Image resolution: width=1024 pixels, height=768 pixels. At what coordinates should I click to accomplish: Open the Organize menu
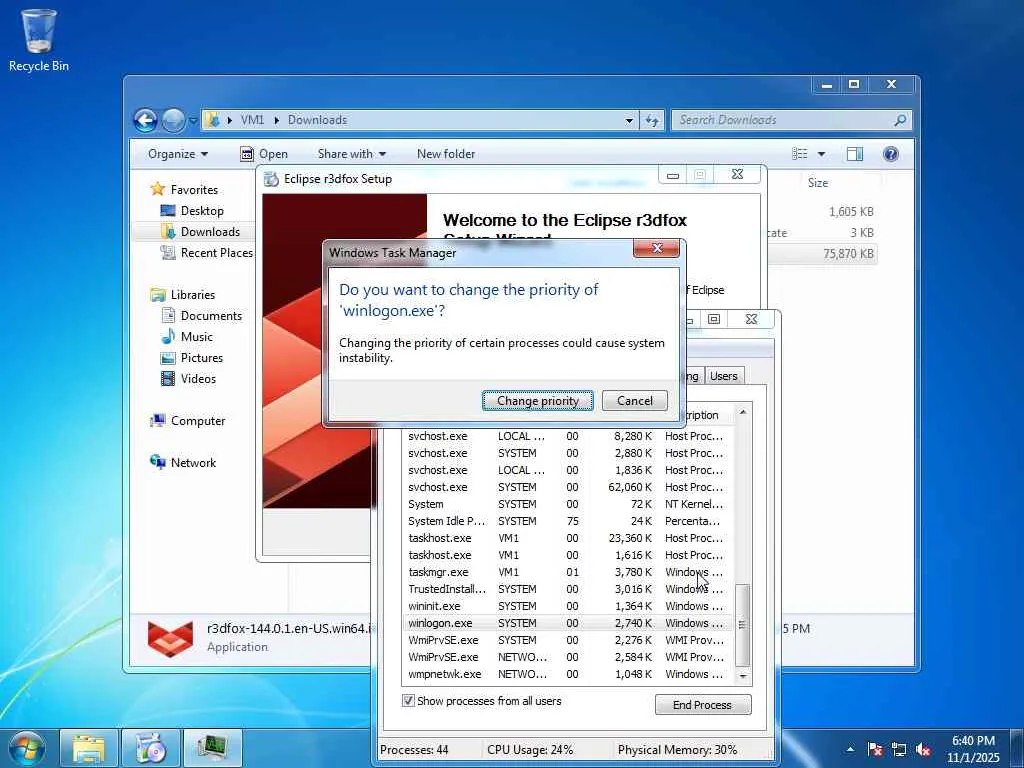click(x=178, y=154)
